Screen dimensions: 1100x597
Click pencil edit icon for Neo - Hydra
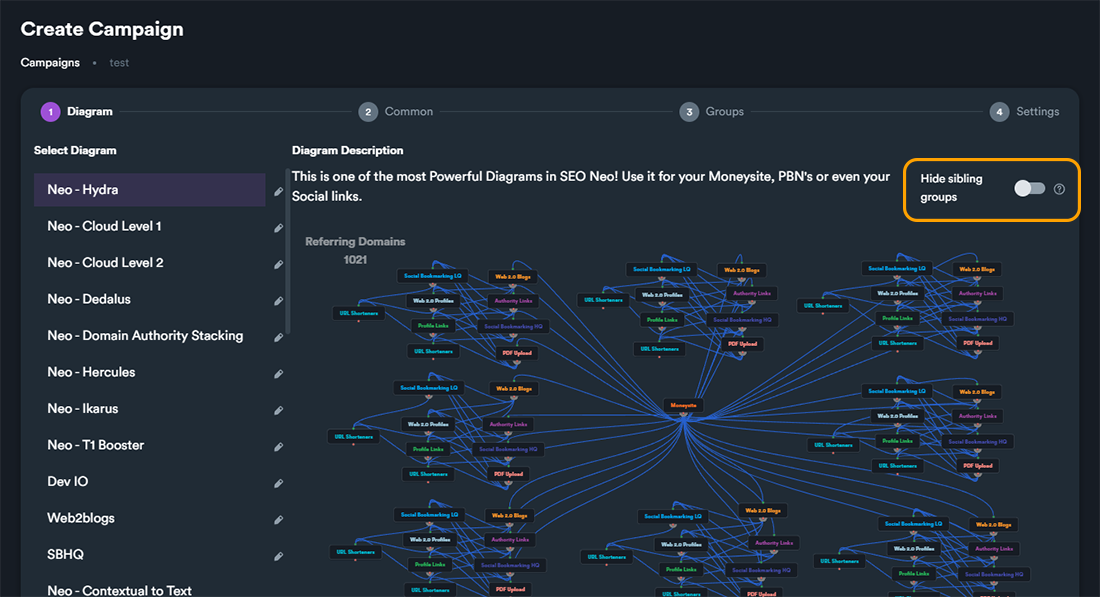point(279,191)
